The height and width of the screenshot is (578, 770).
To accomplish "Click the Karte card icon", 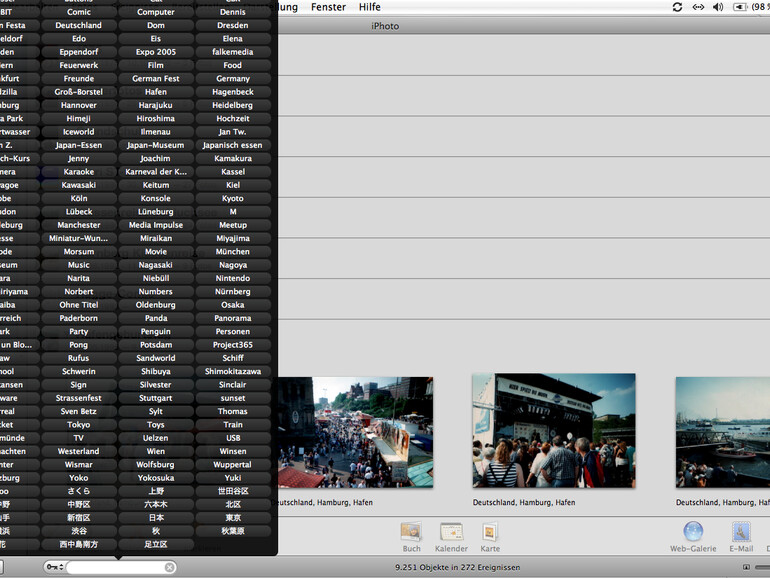I will [x=490, y=532].
